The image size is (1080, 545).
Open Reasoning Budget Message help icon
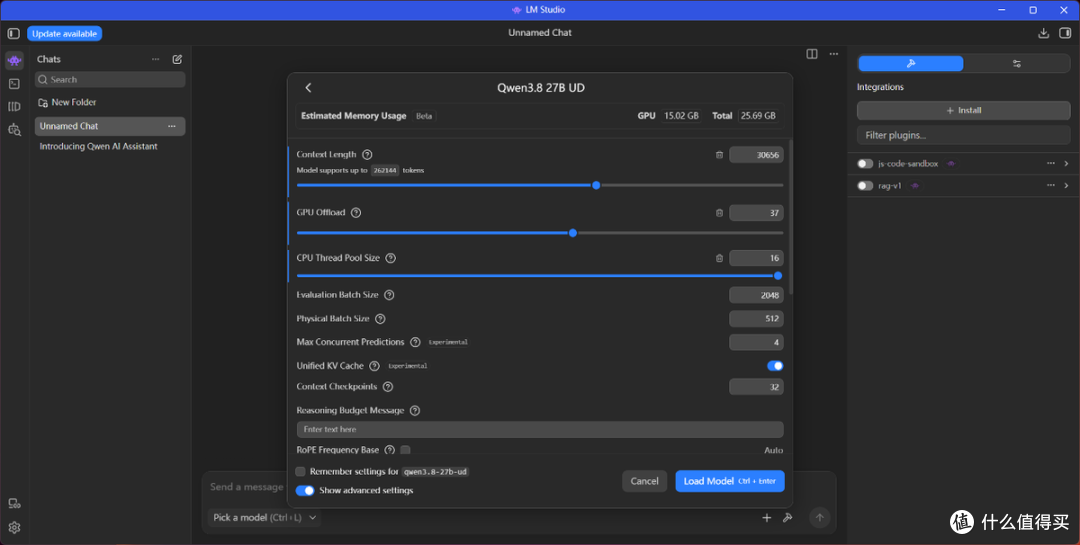coord(415,410)
